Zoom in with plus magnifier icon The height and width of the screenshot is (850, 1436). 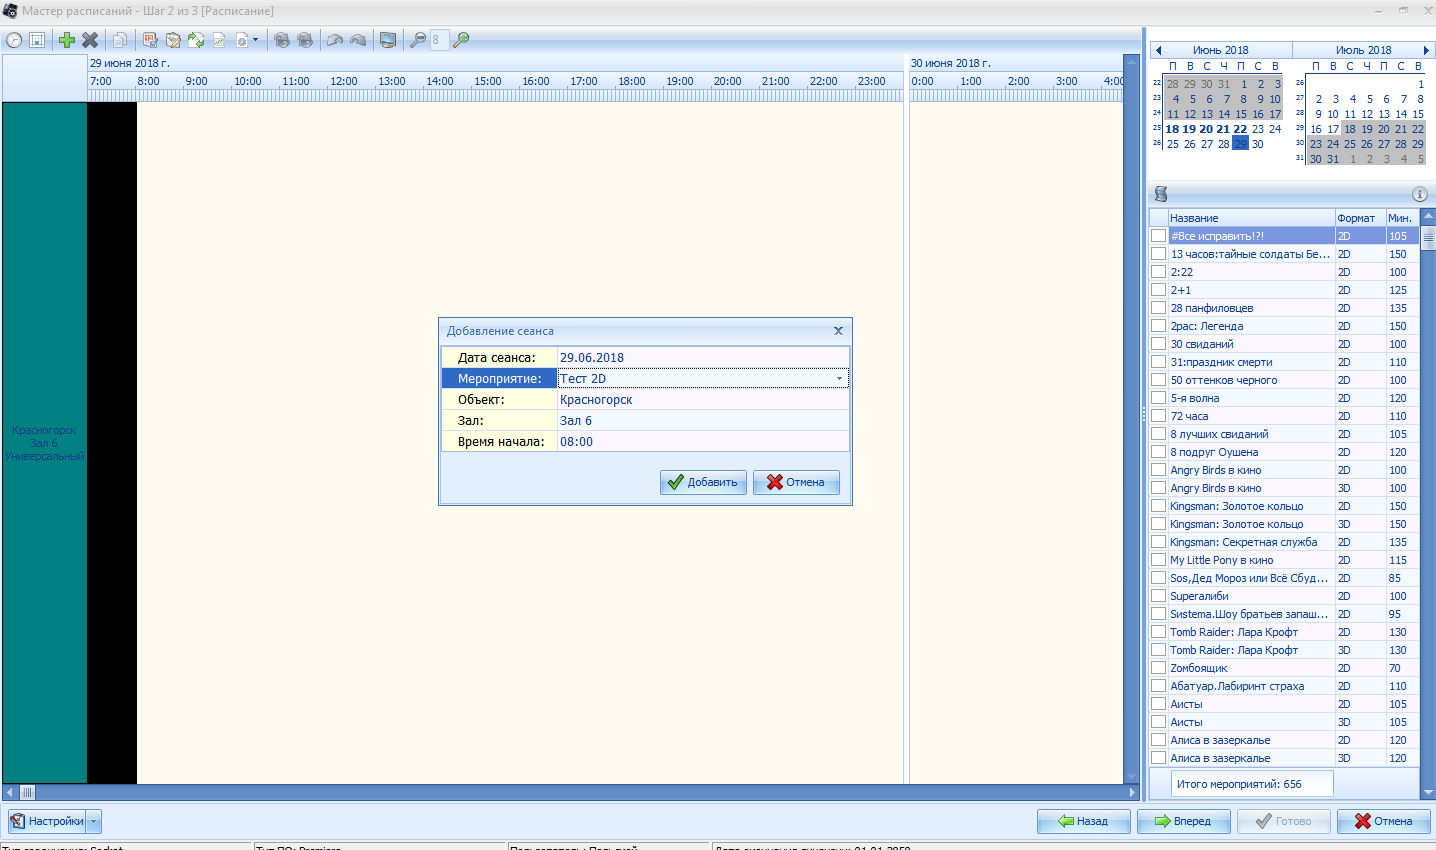click(461, 40)
